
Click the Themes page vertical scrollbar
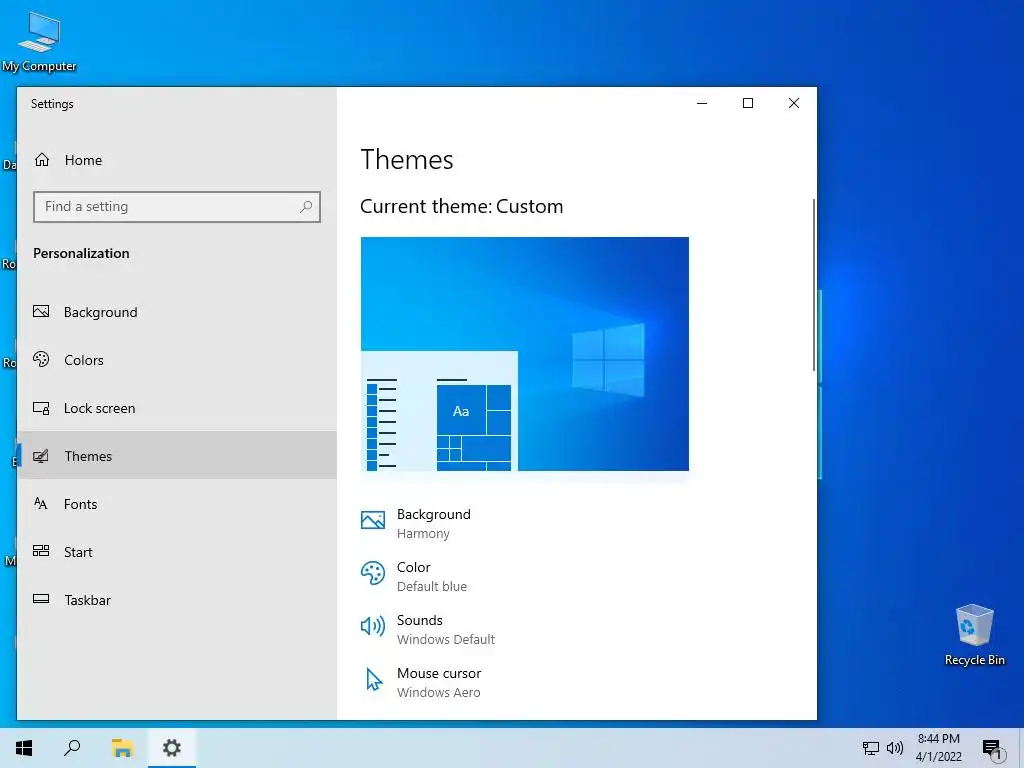pyautogui.click(x=814, y=285)
